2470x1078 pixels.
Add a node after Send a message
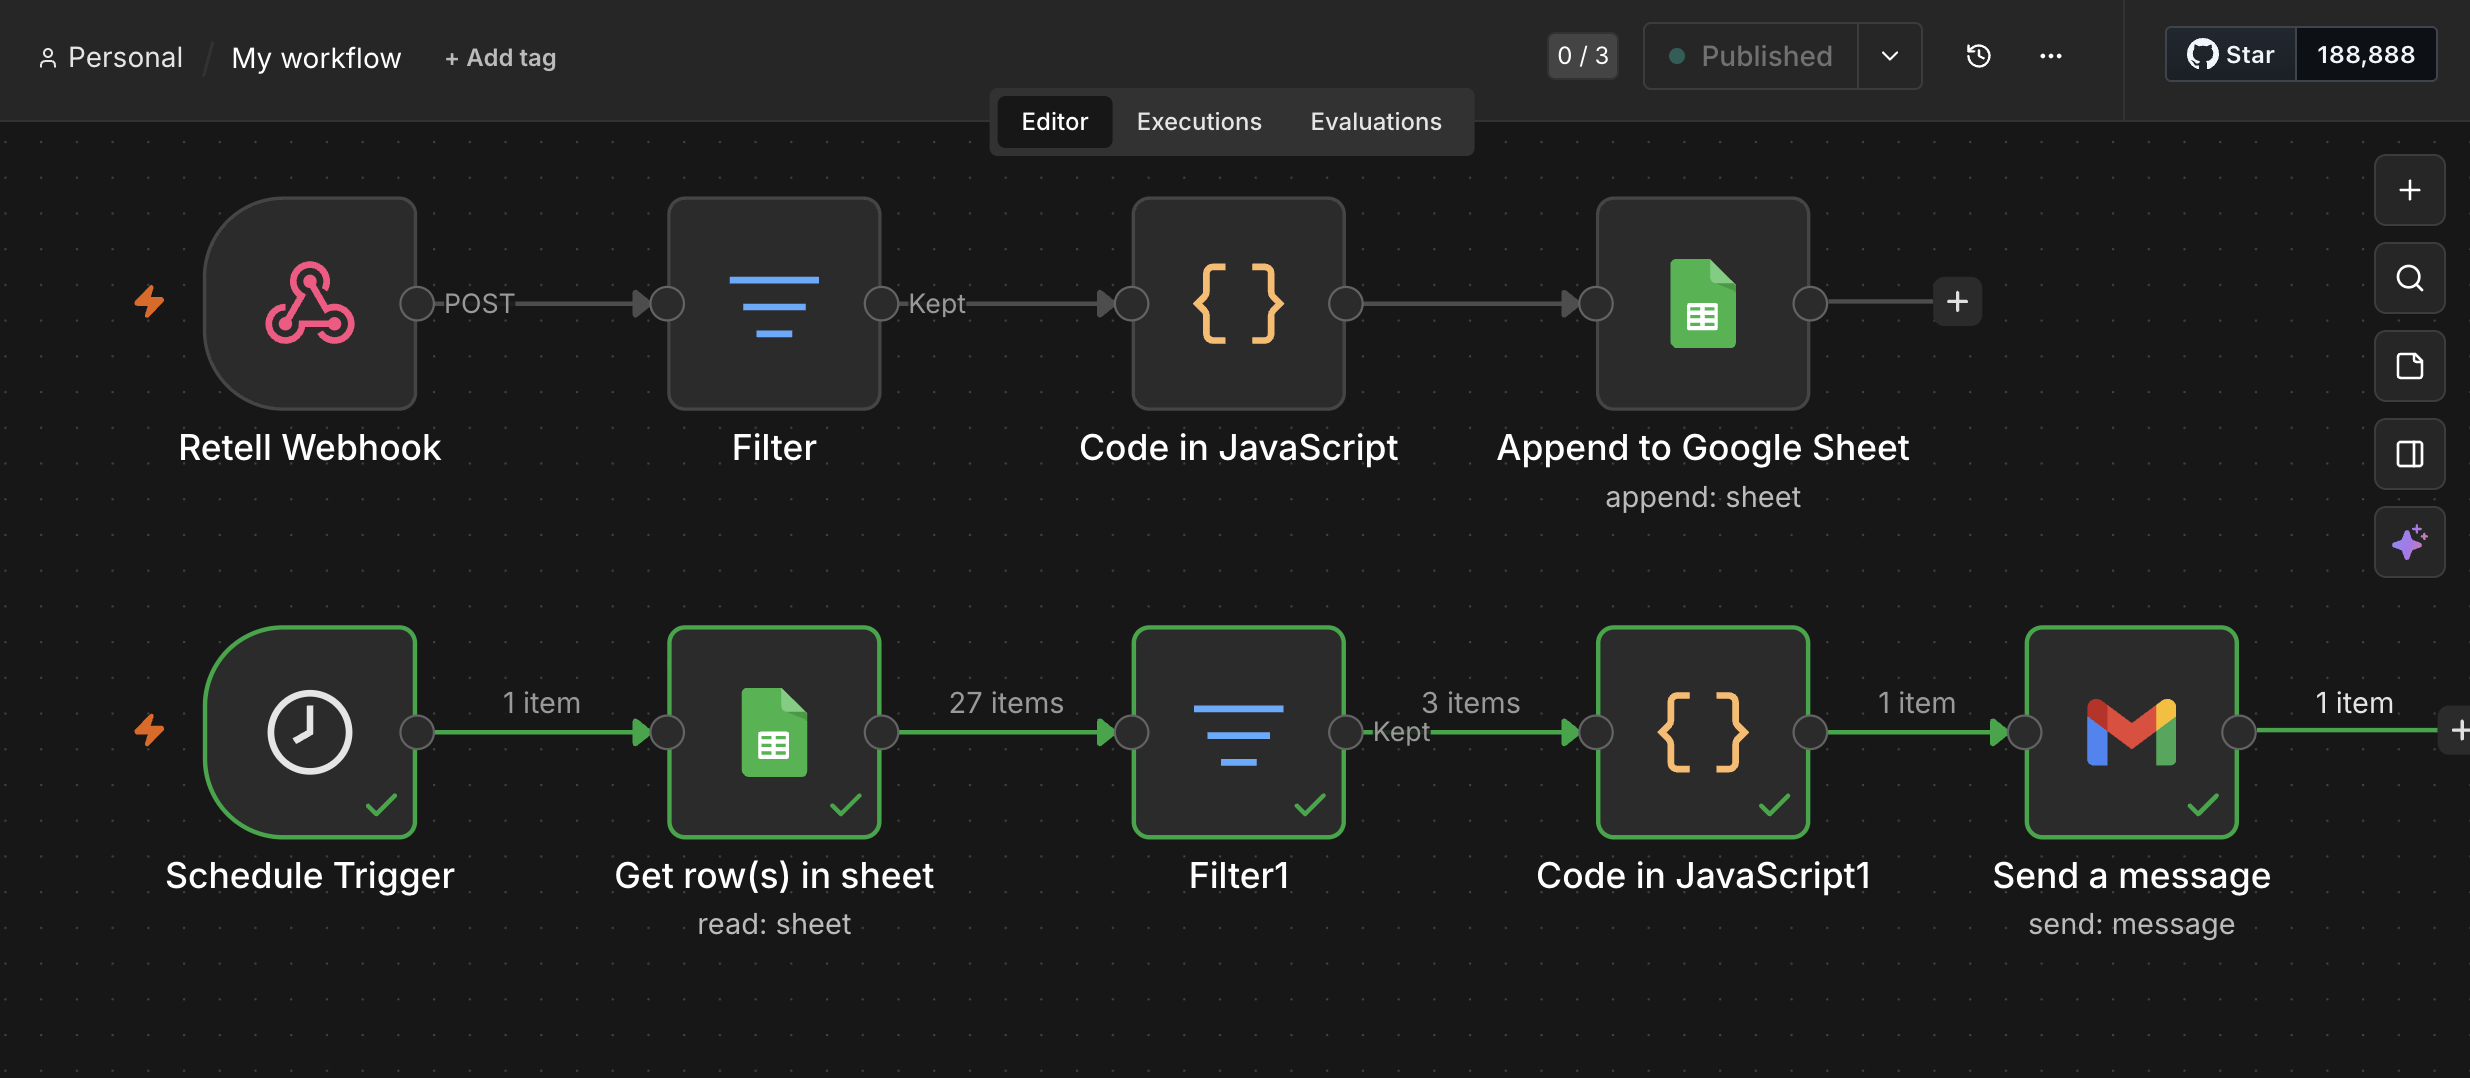click(2457, 731)
